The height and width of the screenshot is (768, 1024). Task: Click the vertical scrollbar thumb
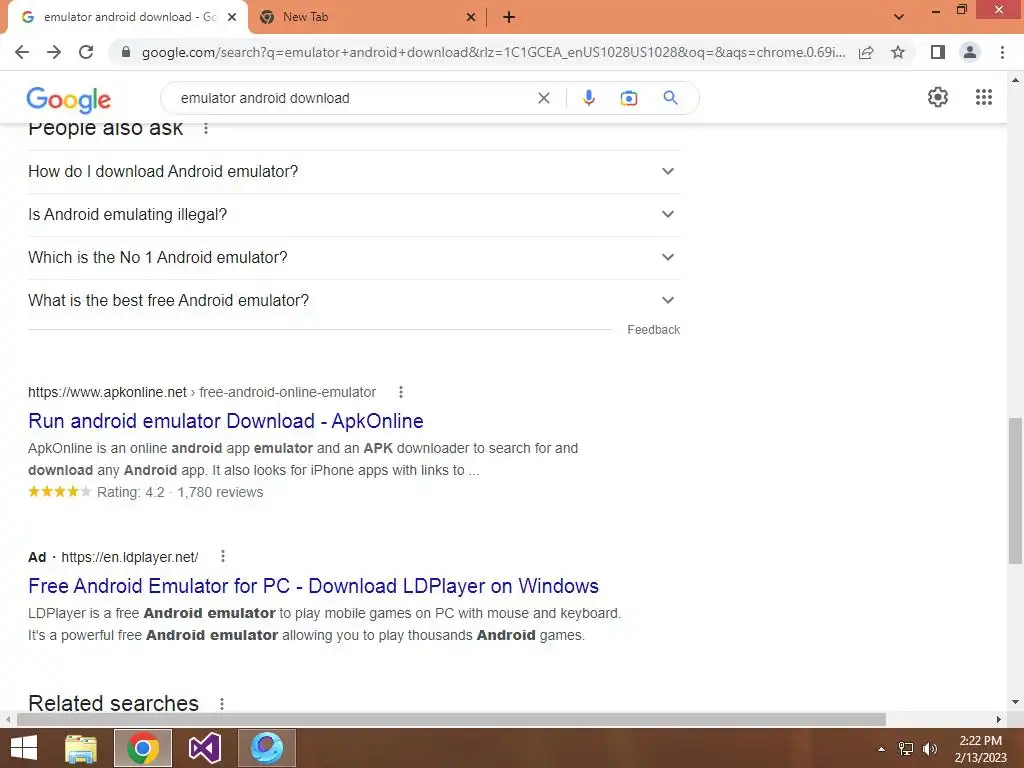1015,490
